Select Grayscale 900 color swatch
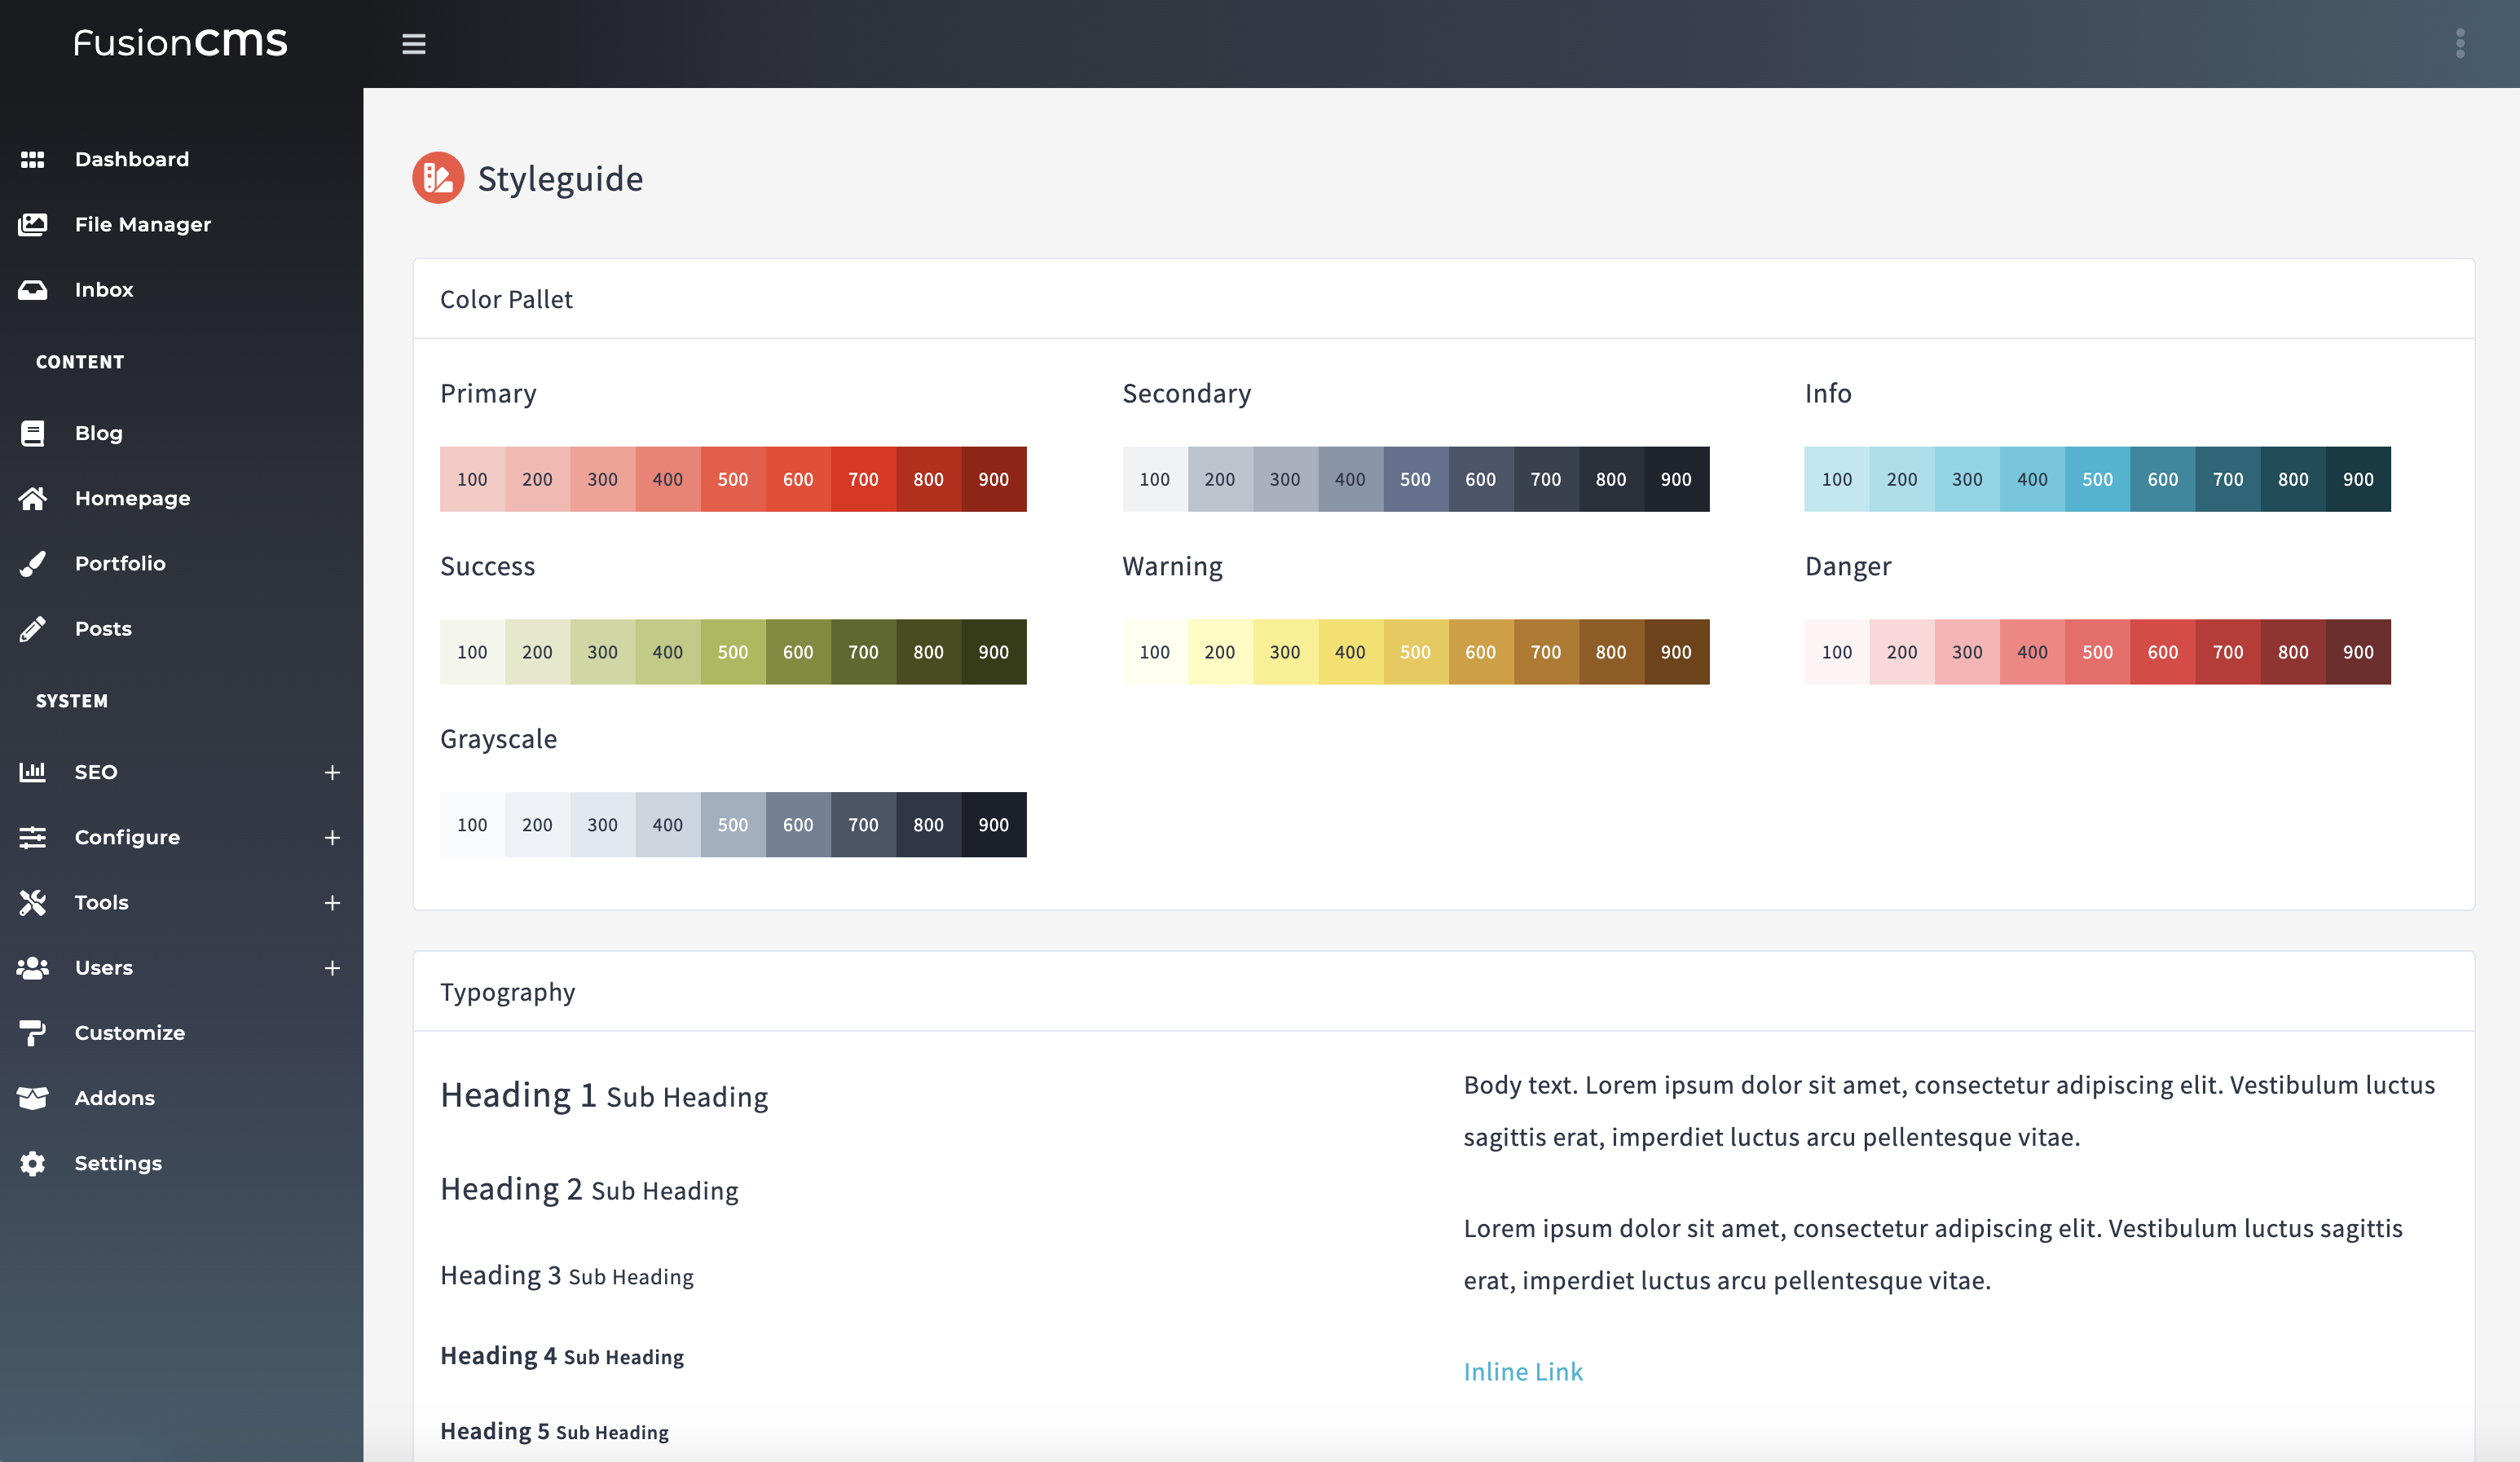The height and width of the screenshot is (1462, 2520). (994, 825)
